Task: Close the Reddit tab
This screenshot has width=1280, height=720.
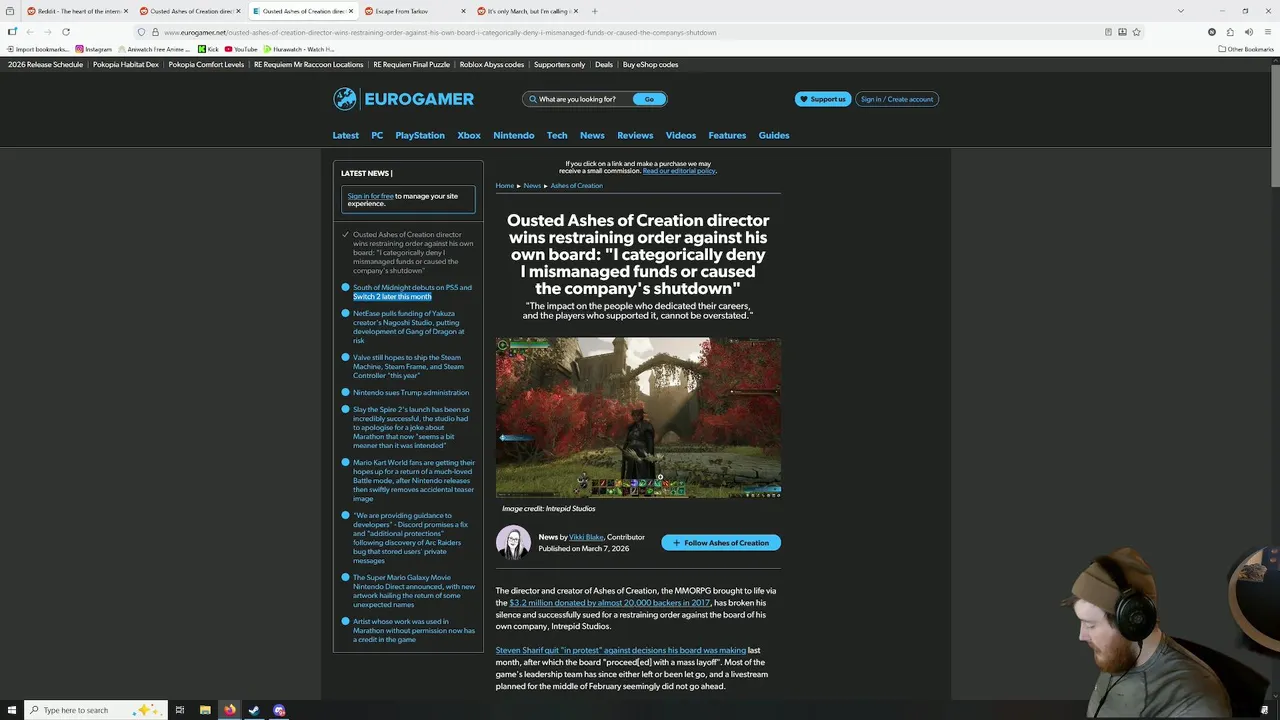Action: click(x=126, y=11)
